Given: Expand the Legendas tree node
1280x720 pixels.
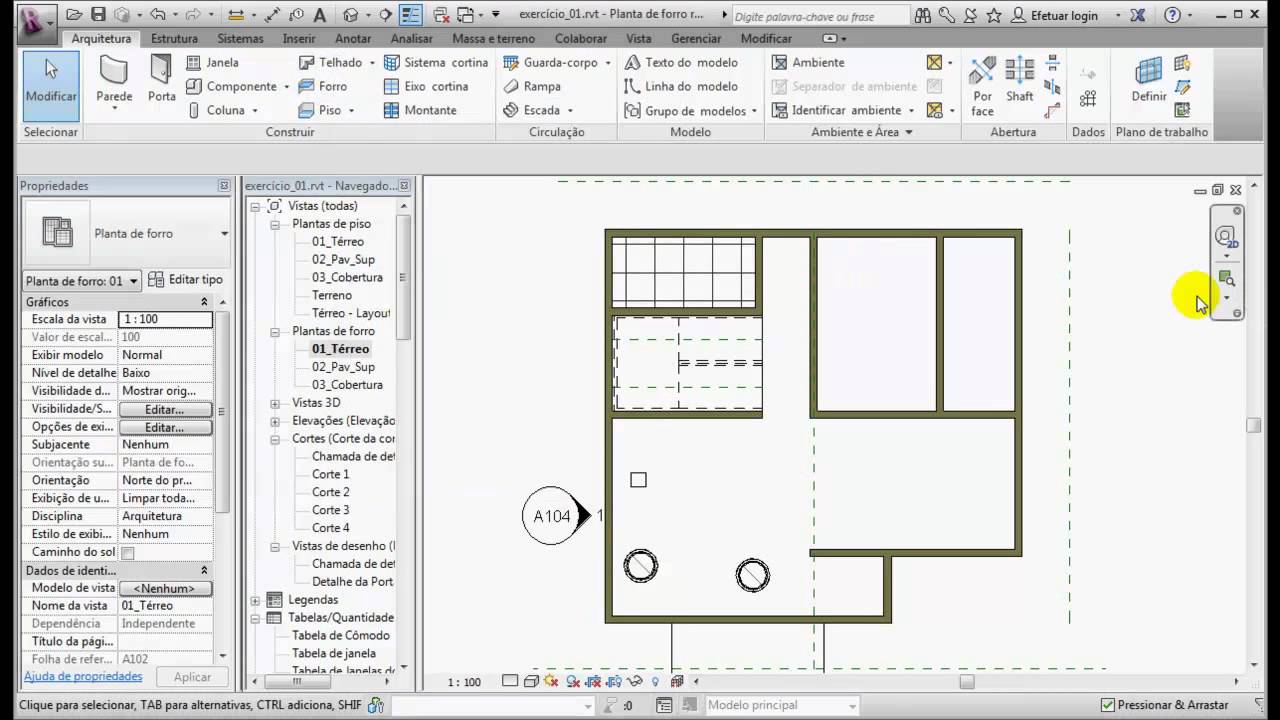Looking at the screenshot, I should coord(255,600).
